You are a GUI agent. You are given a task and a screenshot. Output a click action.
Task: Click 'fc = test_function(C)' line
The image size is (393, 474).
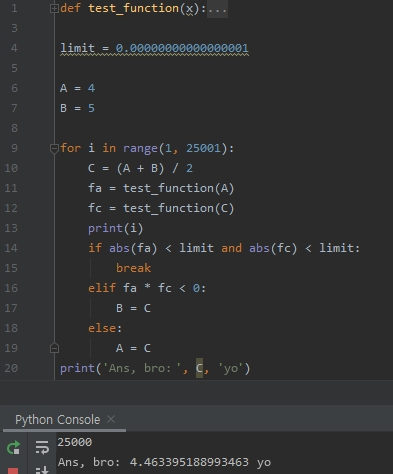[161, 208]
